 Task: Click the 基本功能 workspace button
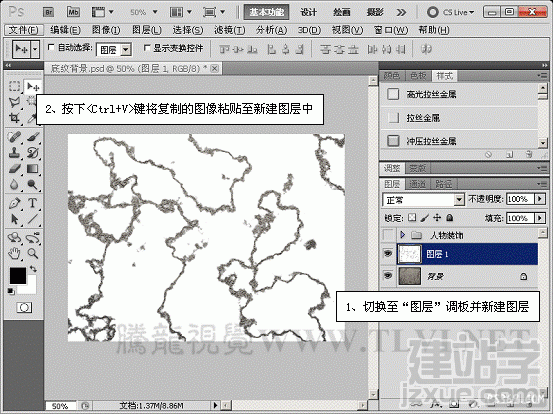pyautogui.click(x=267, y=12)
